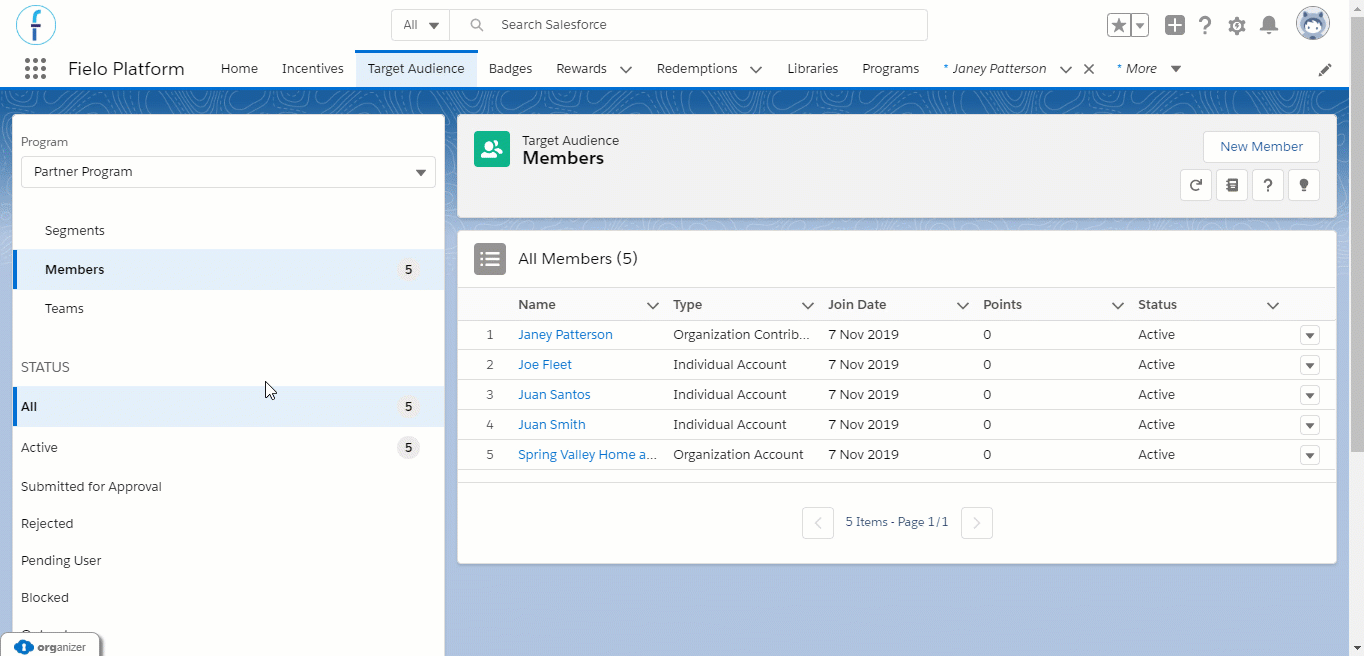Click the Fielo logo icon
Image resolution: width=1364 pixels, height=656 pixels.
[x=36, y=24]
